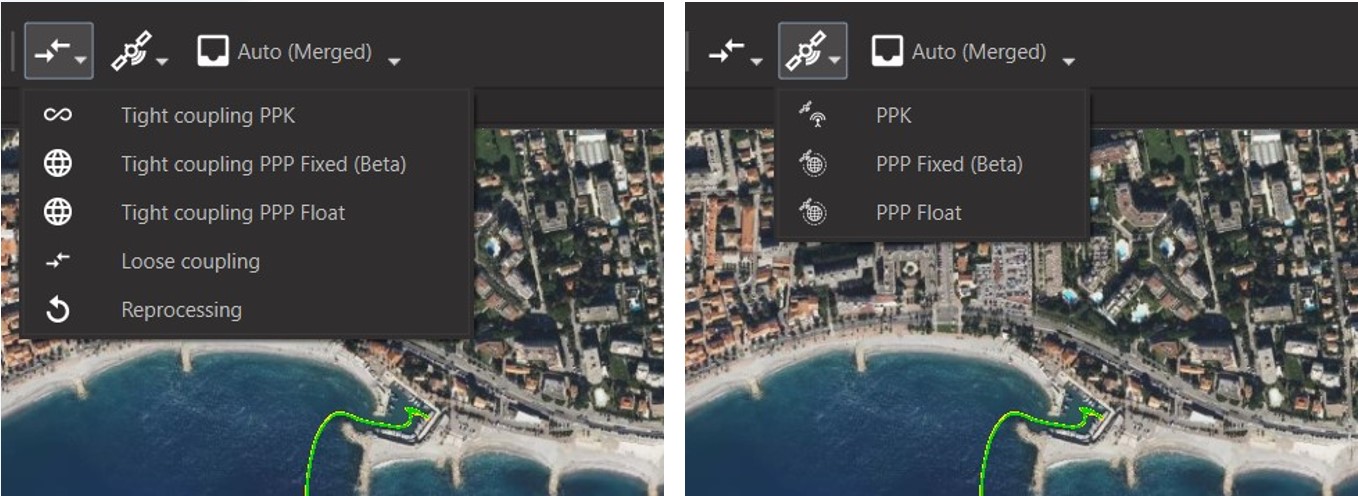1358x496 pixels.
Task: Choose Tight coupling PPP Fixed (Beta)
Action: (246, 164)
